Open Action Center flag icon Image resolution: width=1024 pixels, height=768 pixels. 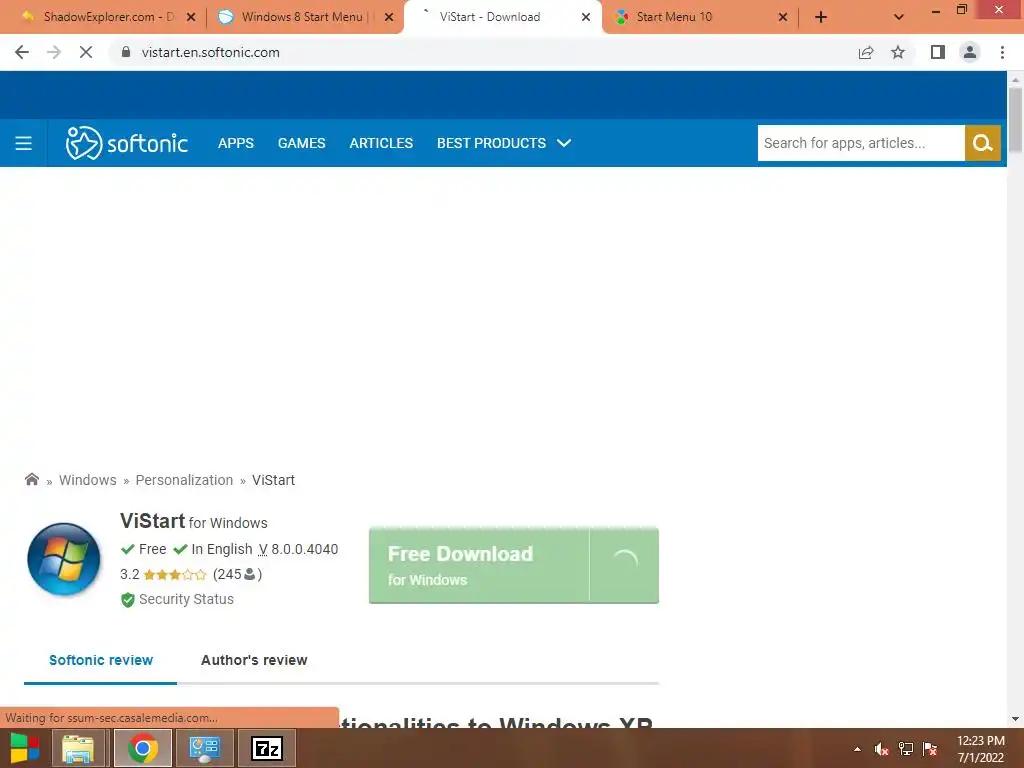click(x=930, y=749)
